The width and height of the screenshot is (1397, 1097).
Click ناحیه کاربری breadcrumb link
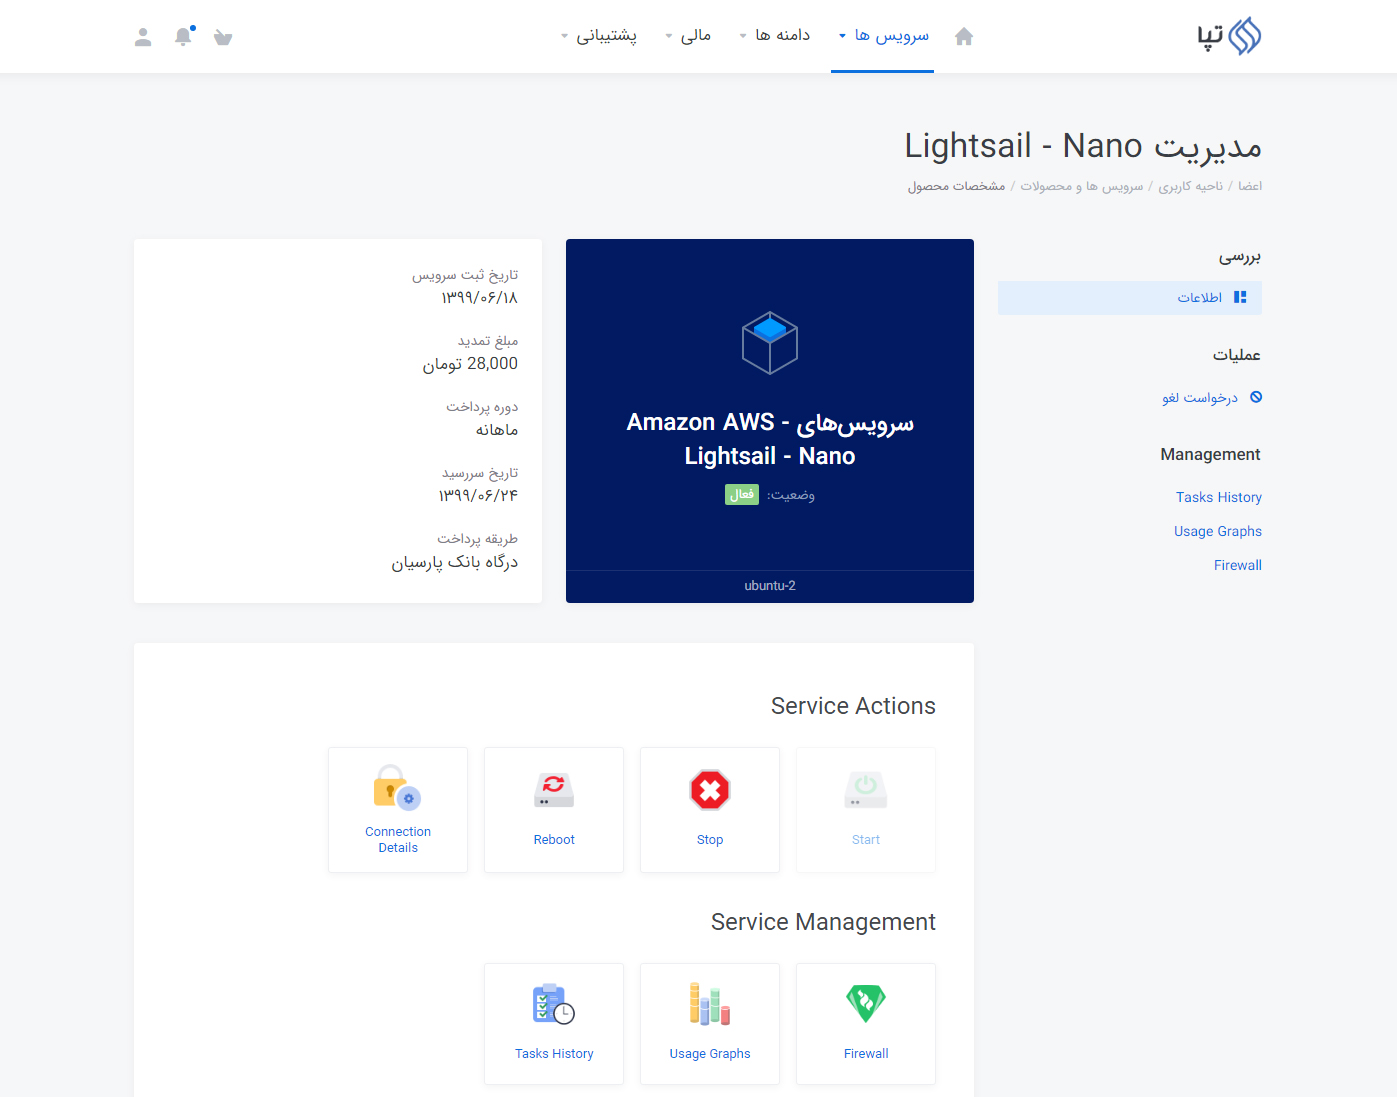(1190, 186)
